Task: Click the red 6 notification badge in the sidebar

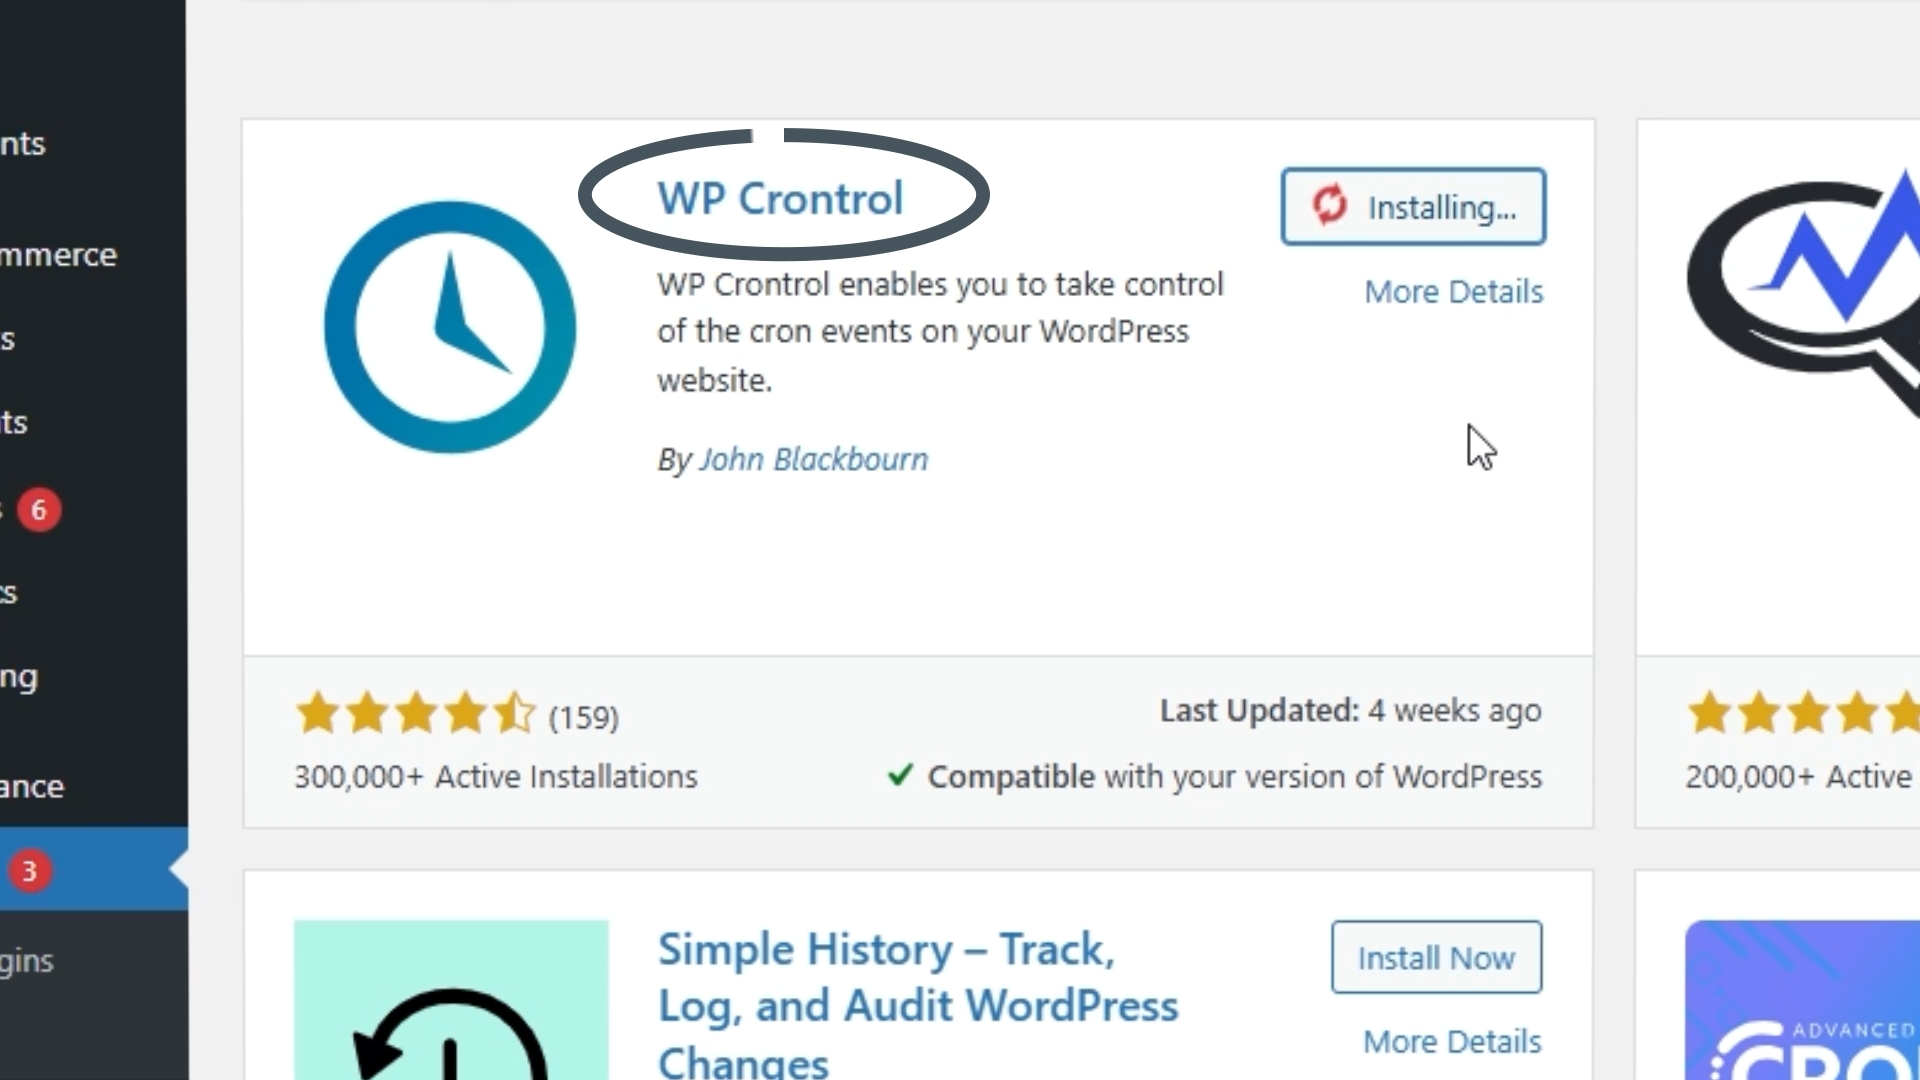Action: 39,510
